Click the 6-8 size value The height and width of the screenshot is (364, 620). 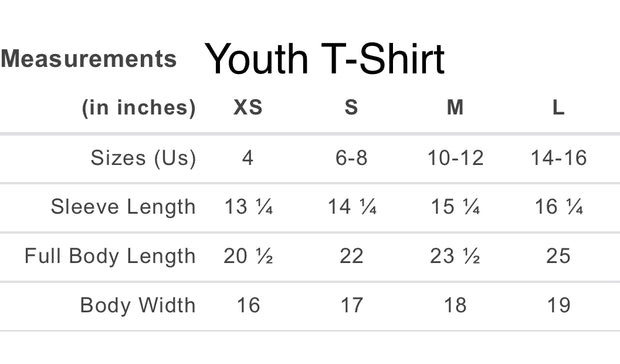pos(352,158)
